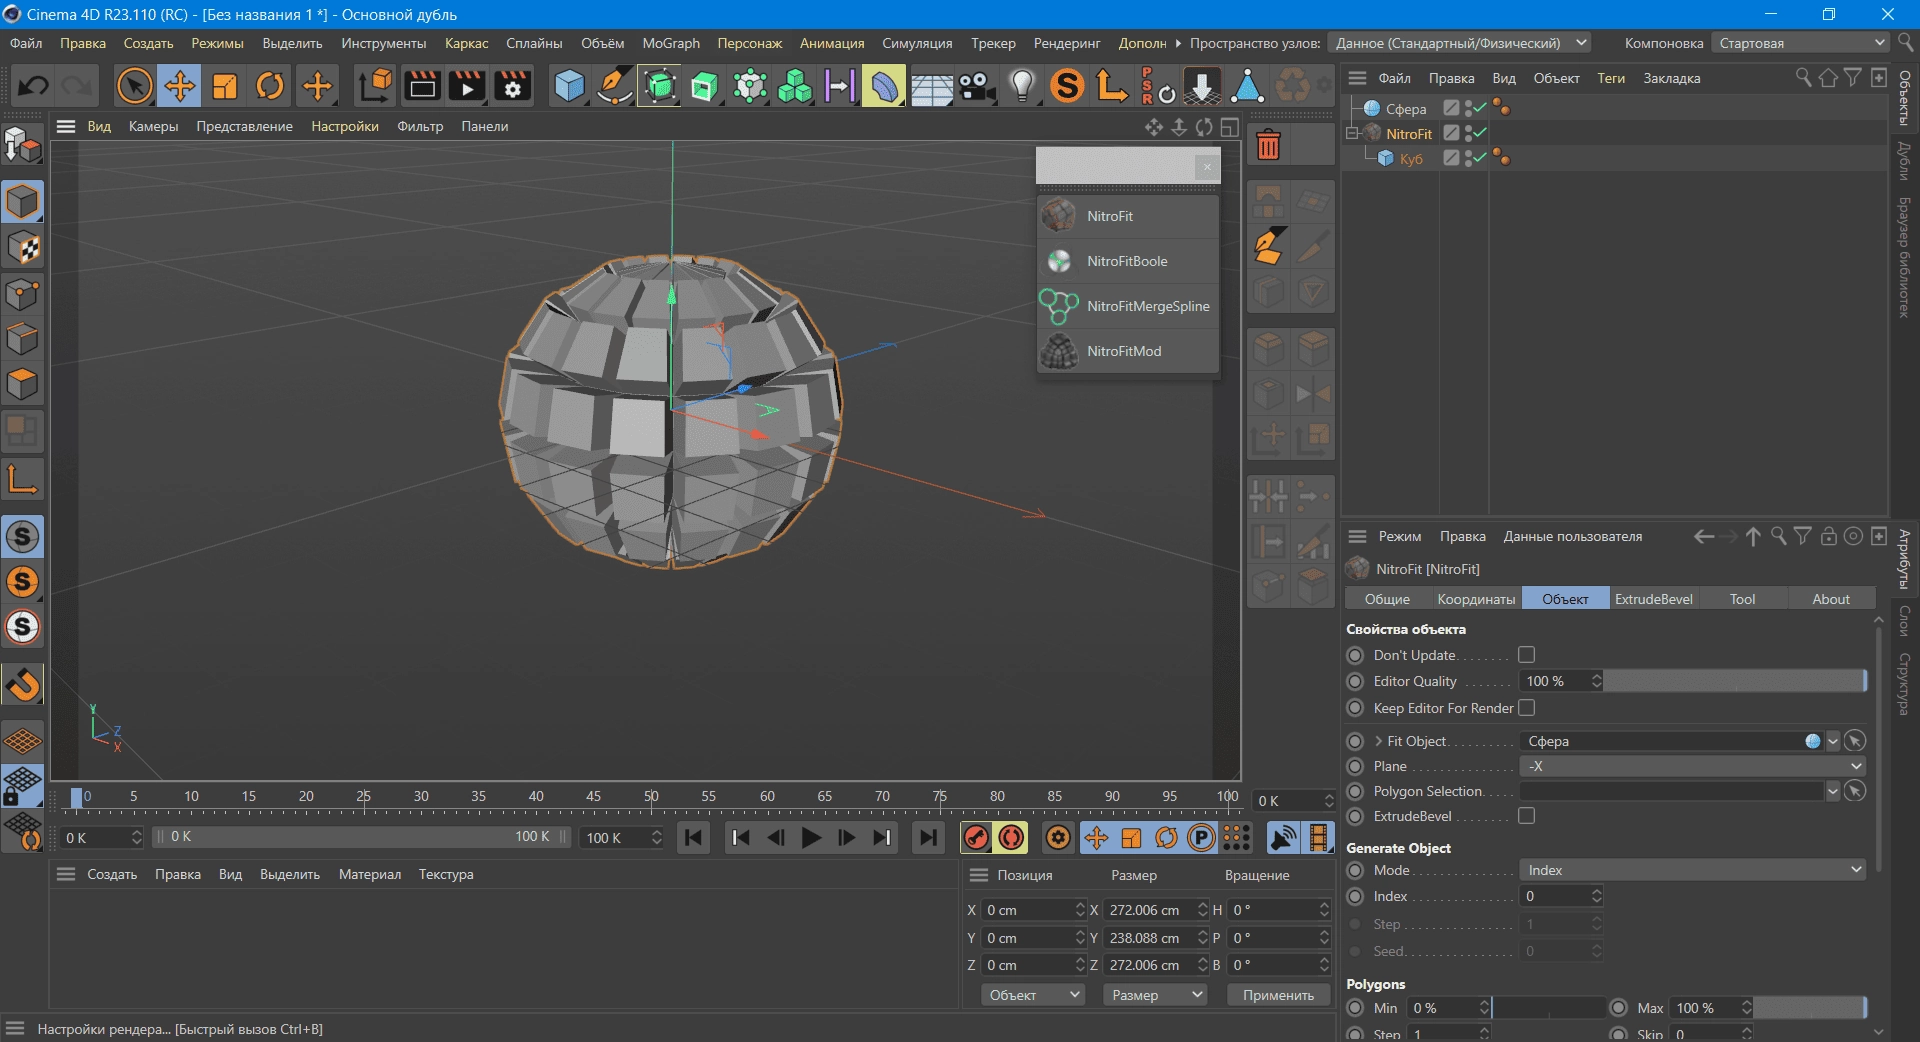Play the animation forward
The width and height of the screenshot is (1920, 1042).
811,838
